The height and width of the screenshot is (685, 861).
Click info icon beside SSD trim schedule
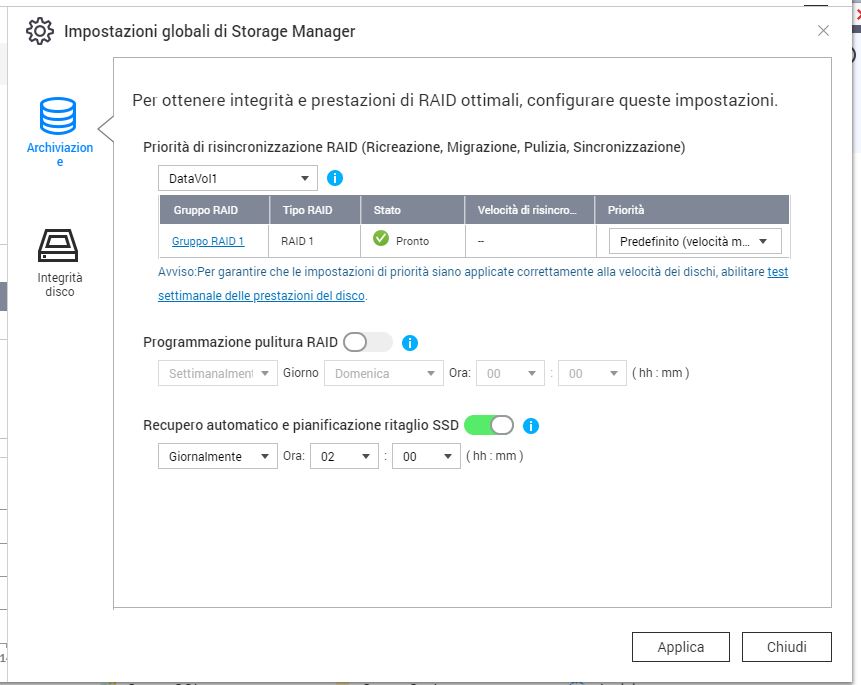(531, 425)
